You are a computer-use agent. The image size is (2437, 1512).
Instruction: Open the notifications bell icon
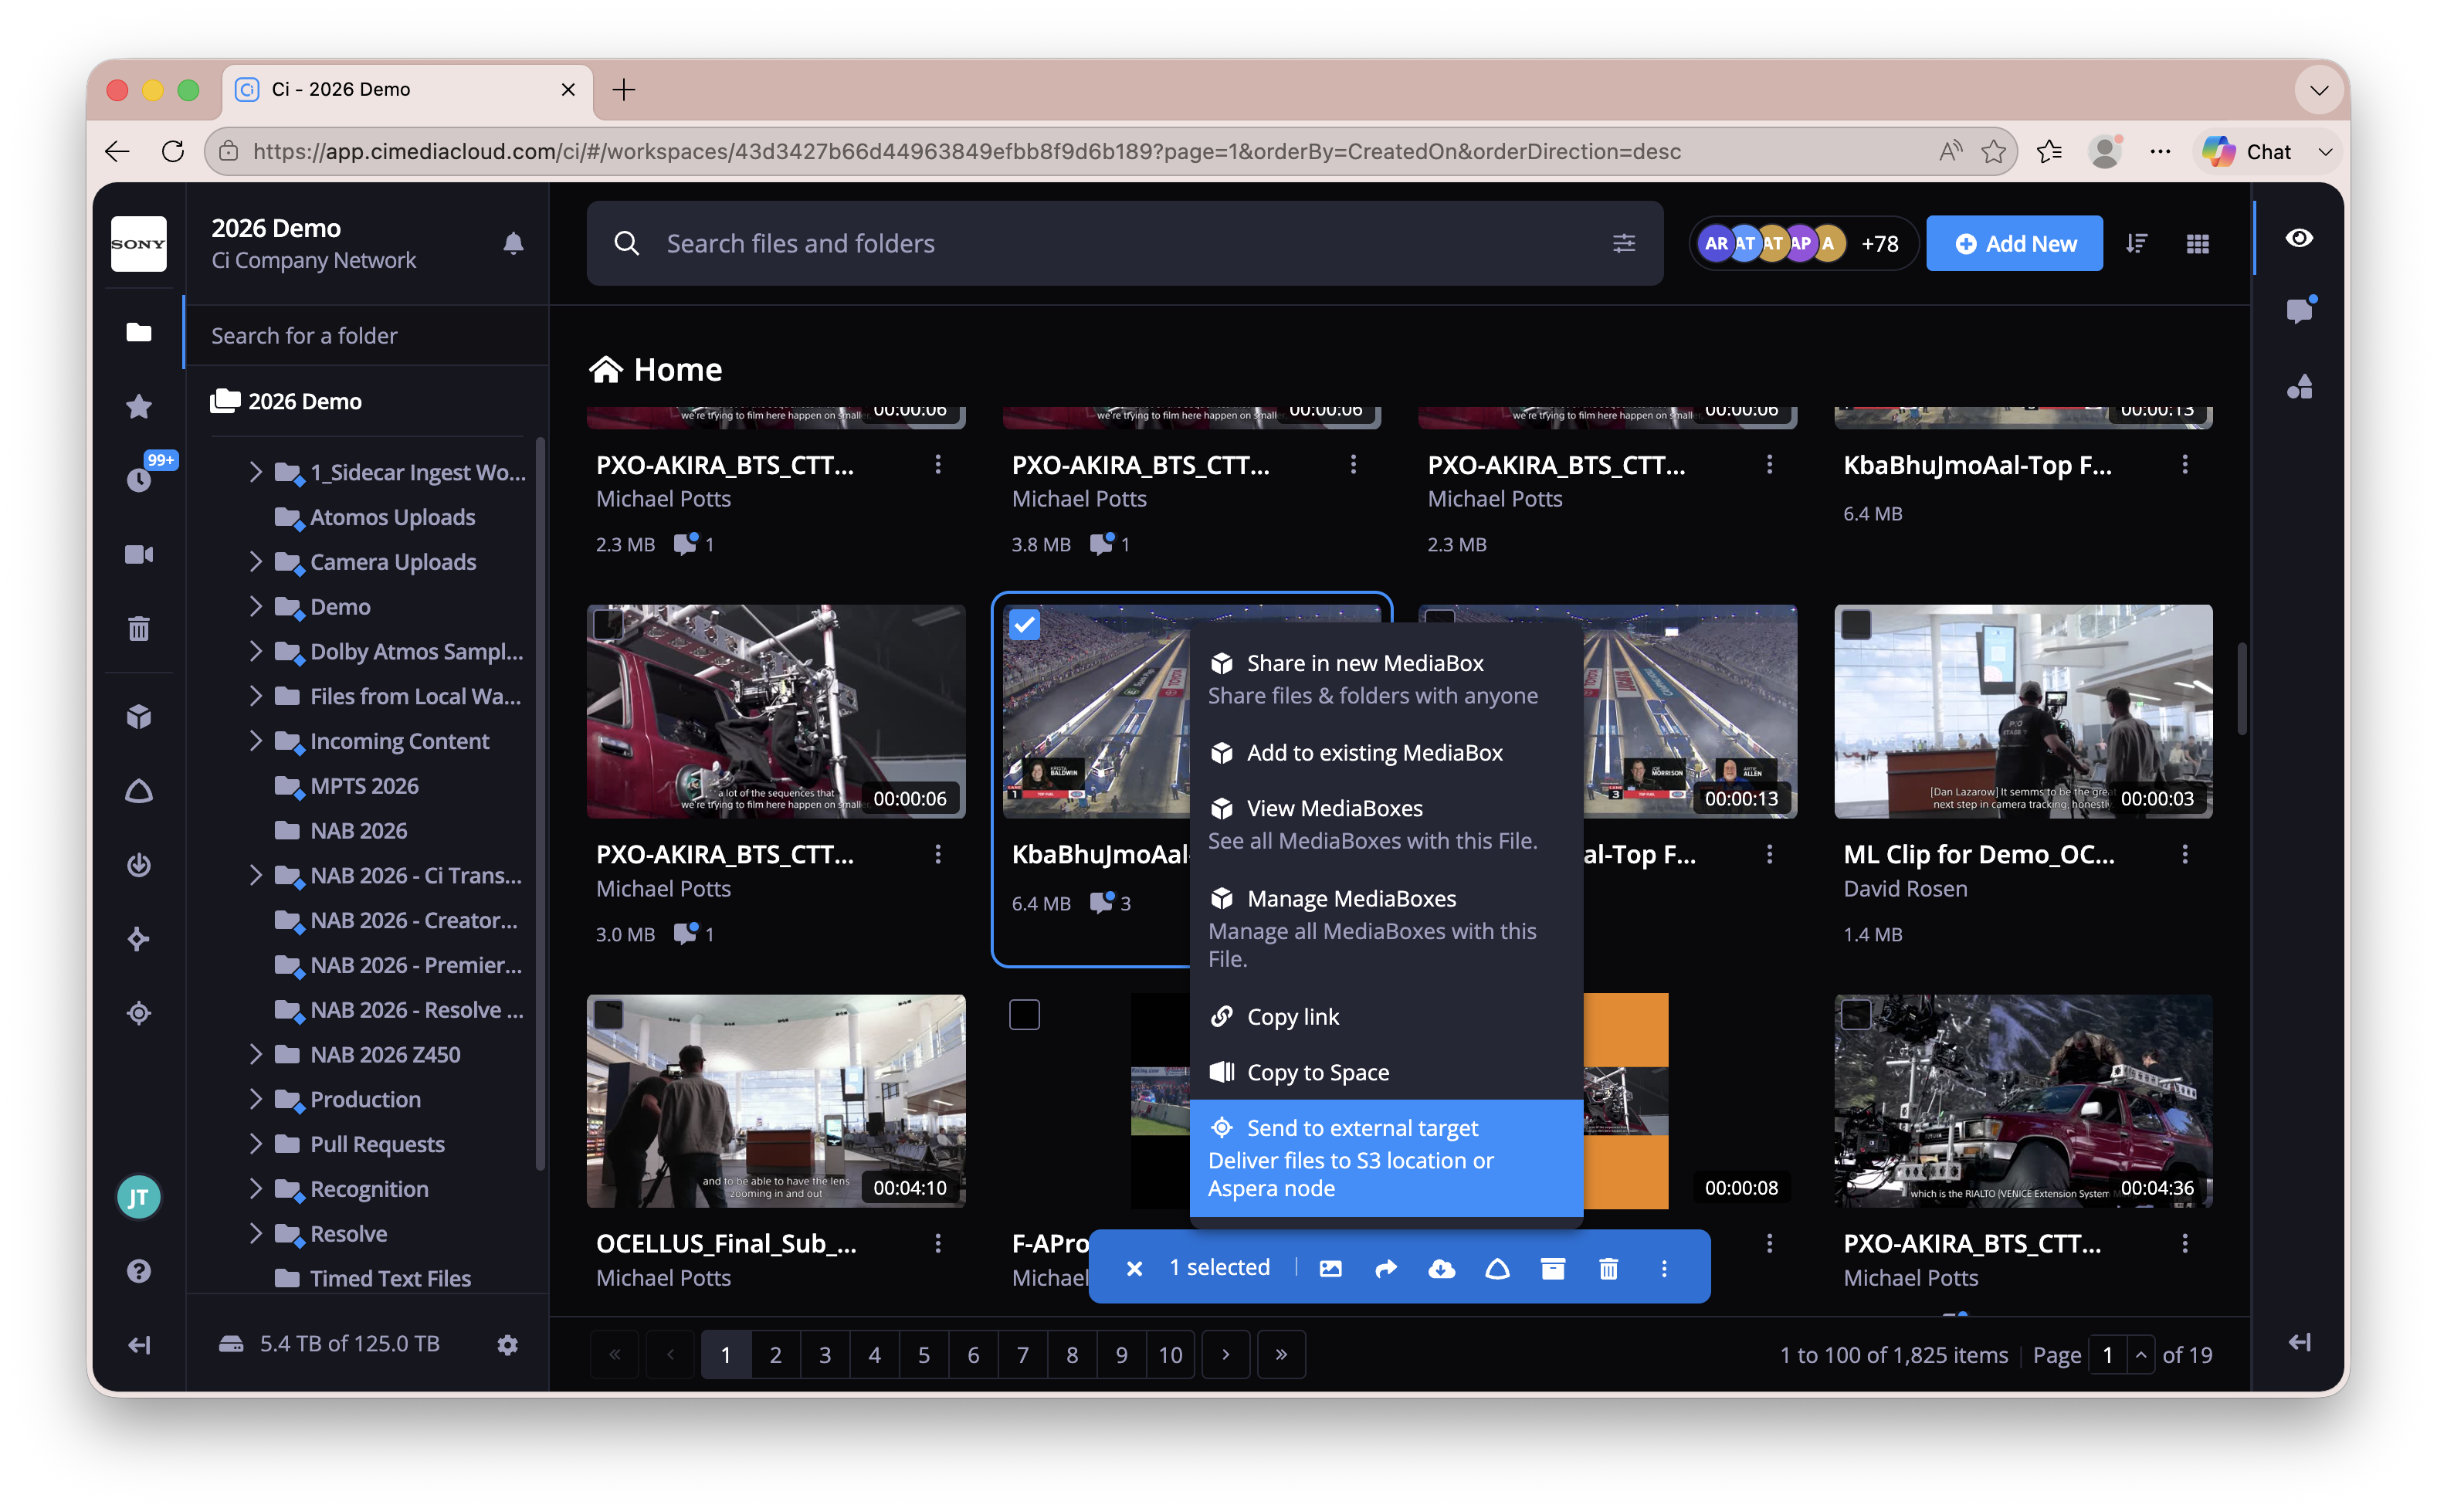(513, 243)
